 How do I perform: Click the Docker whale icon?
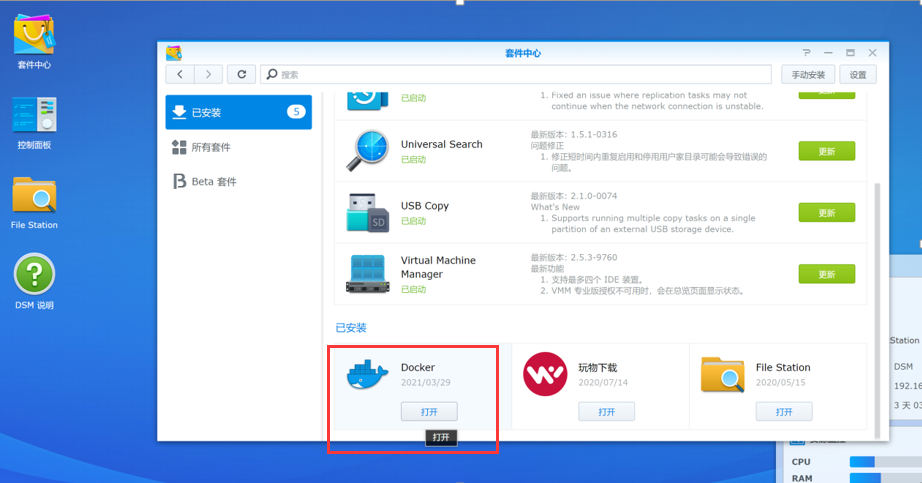(x=366, y=374)
